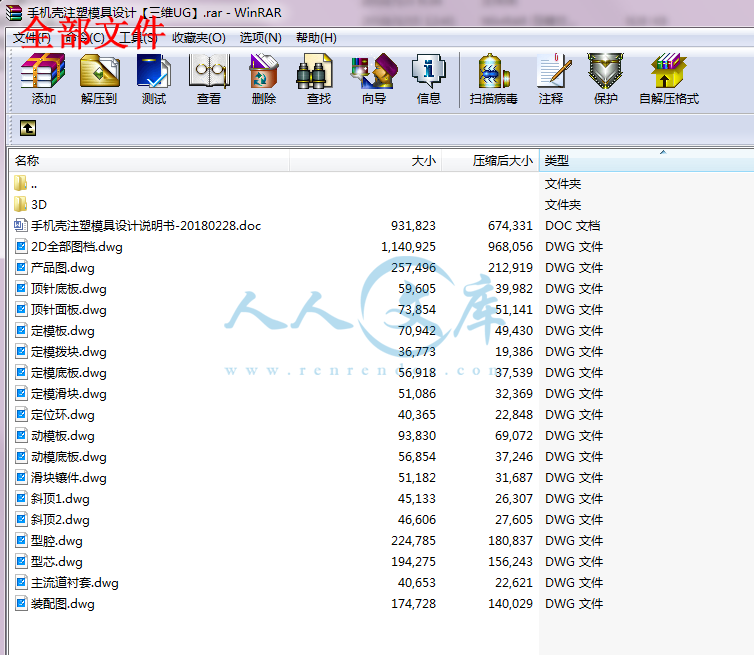Open the 帮助(H) menu

click(316, 38)
